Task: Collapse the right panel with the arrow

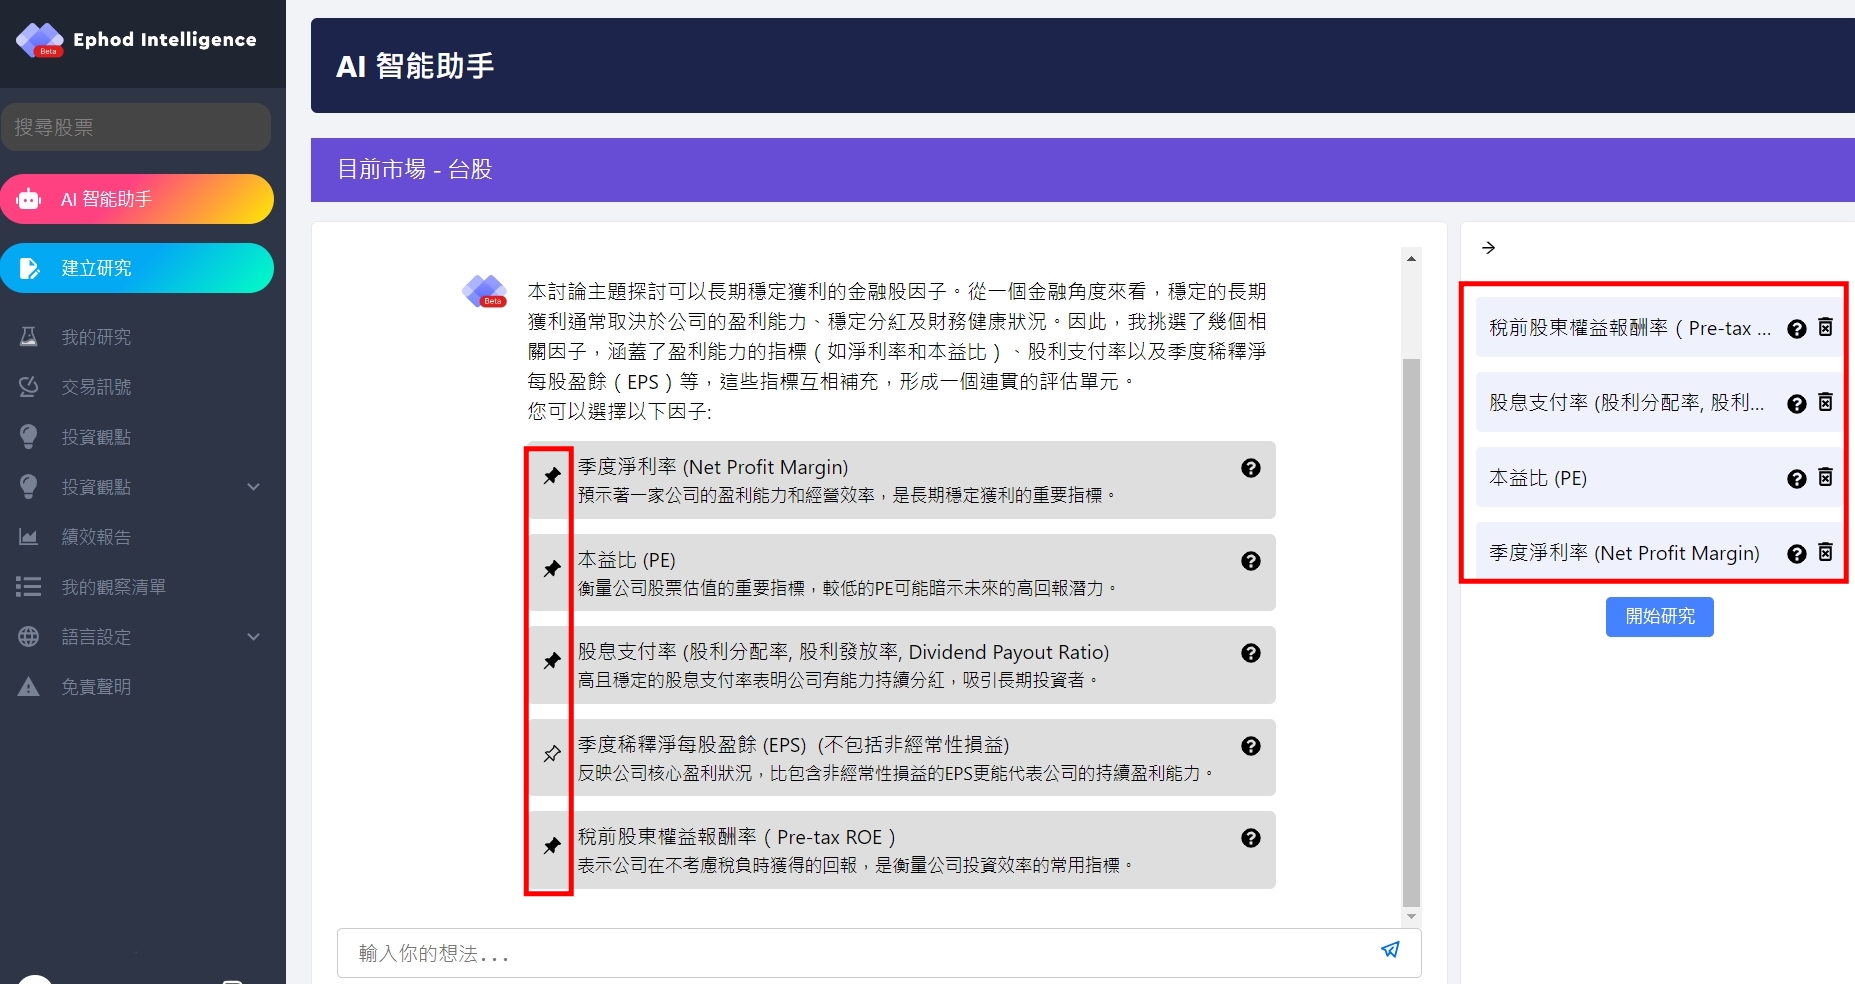Action: click(1488, 248)
